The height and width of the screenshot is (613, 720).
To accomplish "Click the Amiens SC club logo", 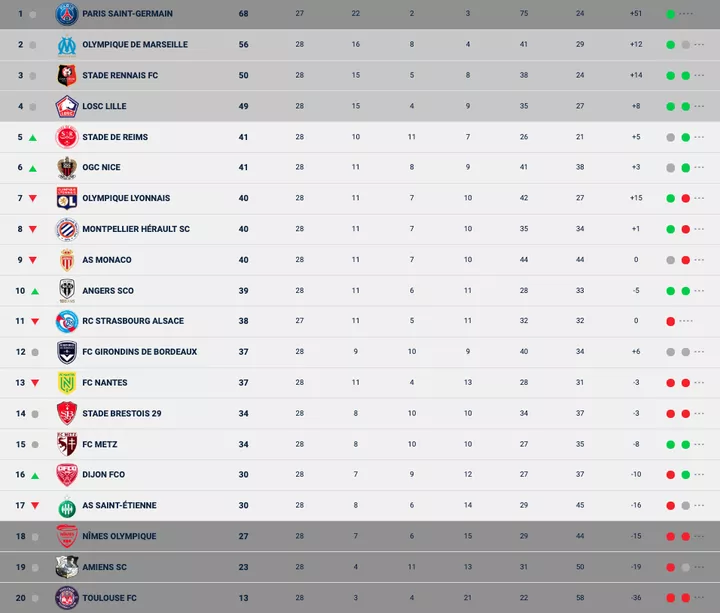I will pyautogui.click(x=67, y=567).
